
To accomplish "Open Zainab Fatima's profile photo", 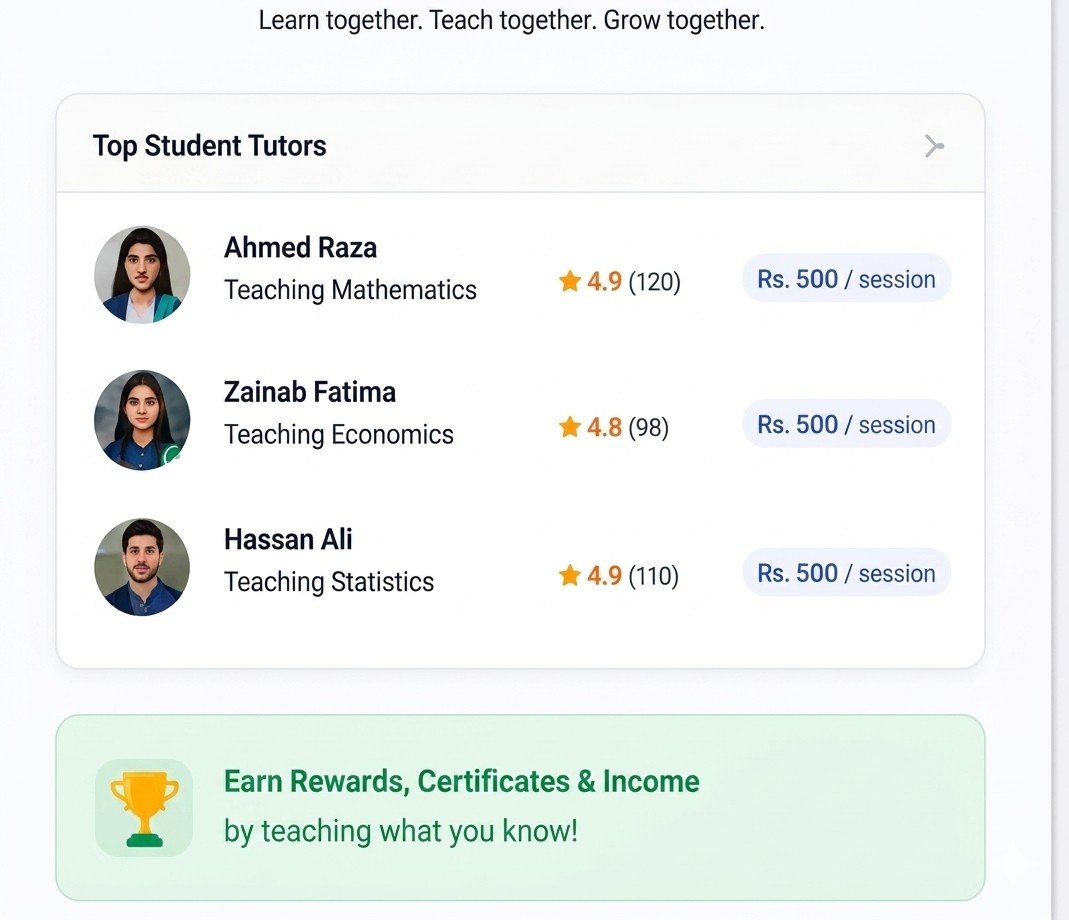I will pyautogui.click(x=142, y=420).
